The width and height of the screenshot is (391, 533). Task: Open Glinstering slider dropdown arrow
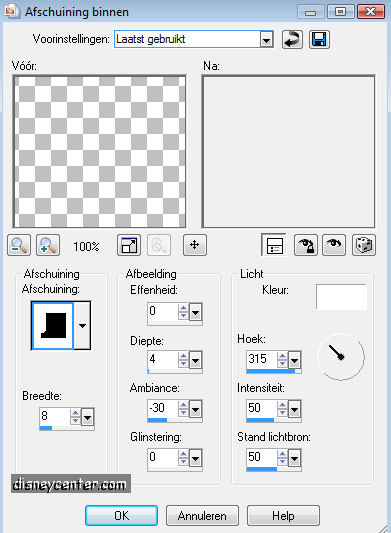(196, 459)
